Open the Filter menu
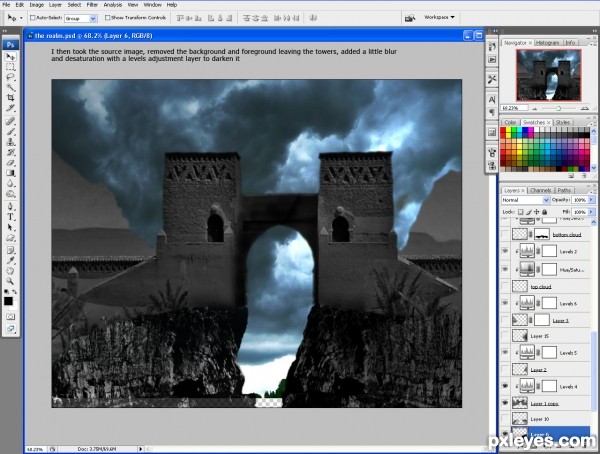This screenshot has width=600, height=454. point(92,5)
